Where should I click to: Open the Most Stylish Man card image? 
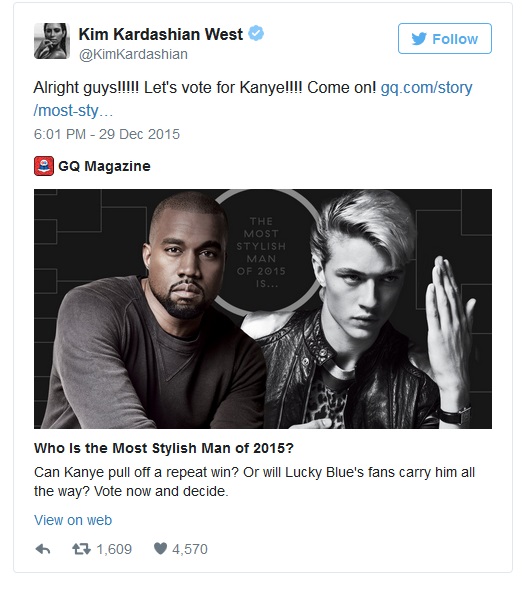263,309
